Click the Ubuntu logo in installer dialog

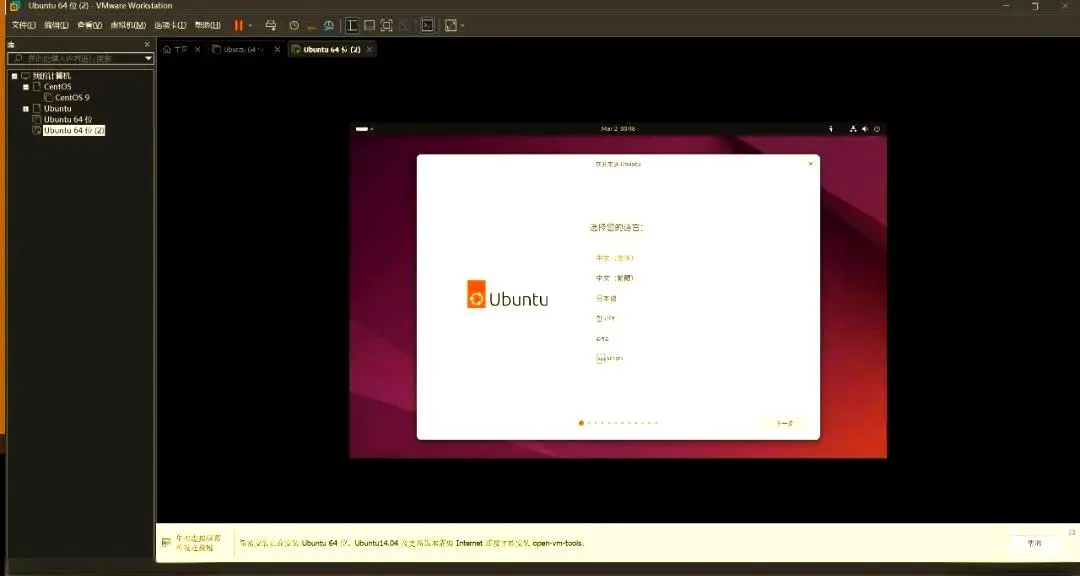[508, 294]
